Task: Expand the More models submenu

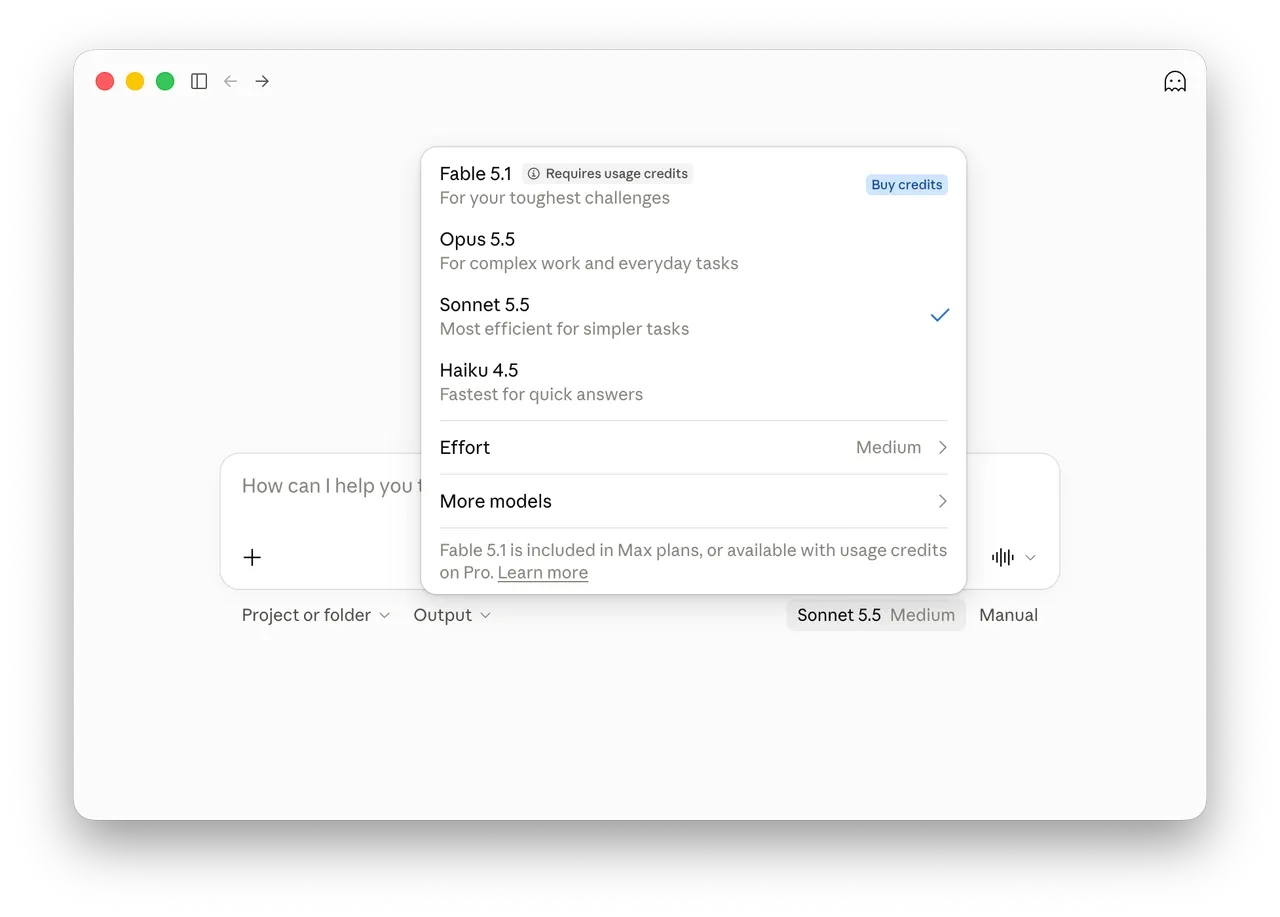Action: (x=694, y=501)
